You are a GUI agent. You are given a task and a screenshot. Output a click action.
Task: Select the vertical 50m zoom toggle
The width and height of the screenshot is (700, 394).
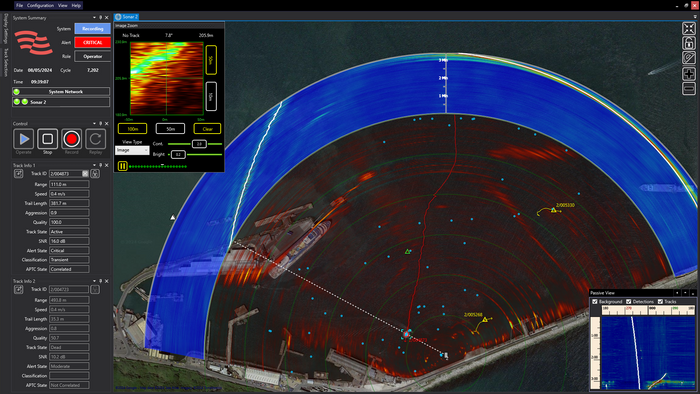pyautogui.click(x=211, y=60)
